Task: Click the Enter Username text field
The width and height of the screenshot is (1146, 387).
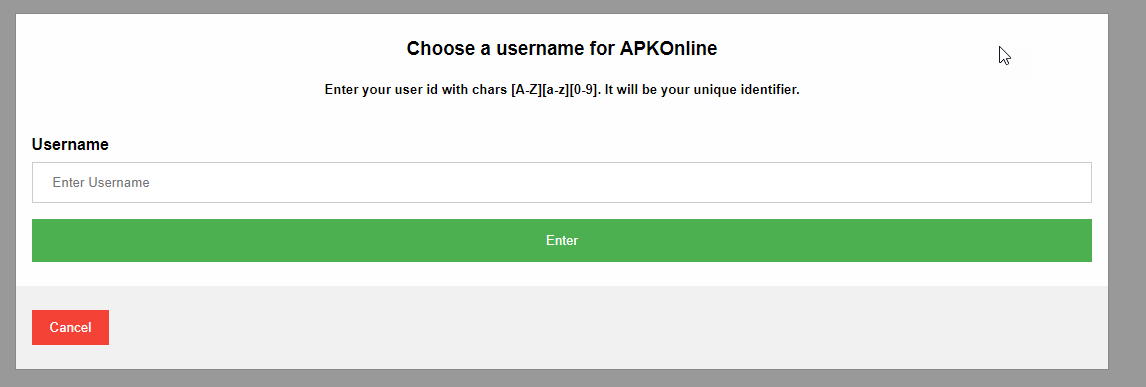Action: point(561,183)
